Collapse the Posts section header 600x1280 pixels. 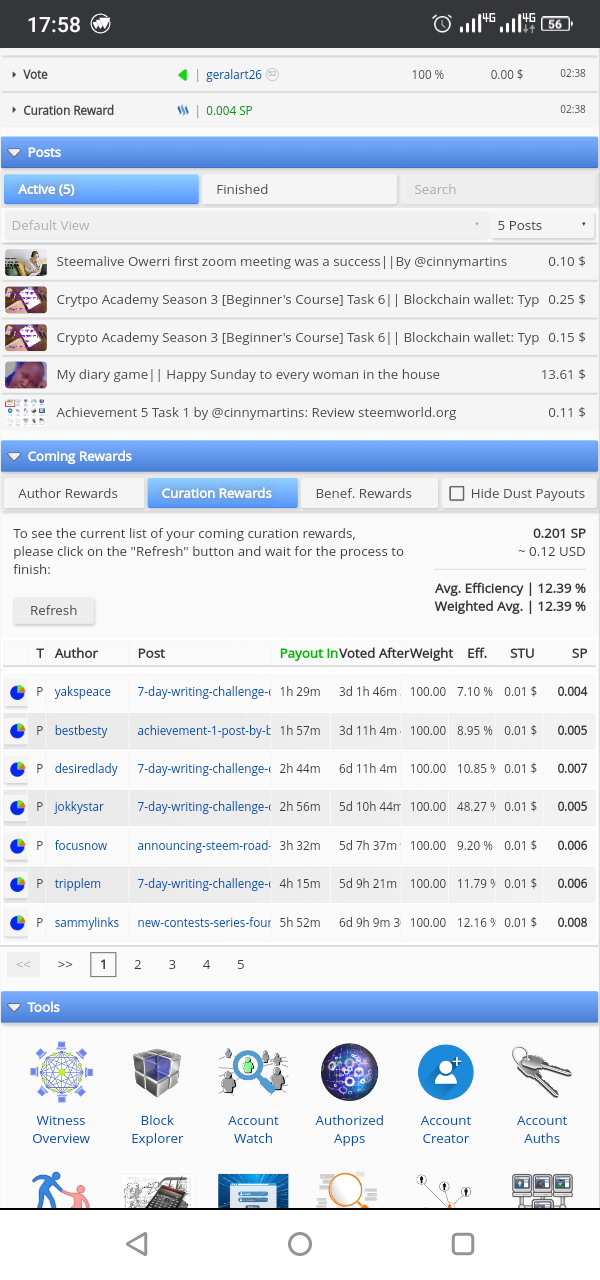point(300,152)
